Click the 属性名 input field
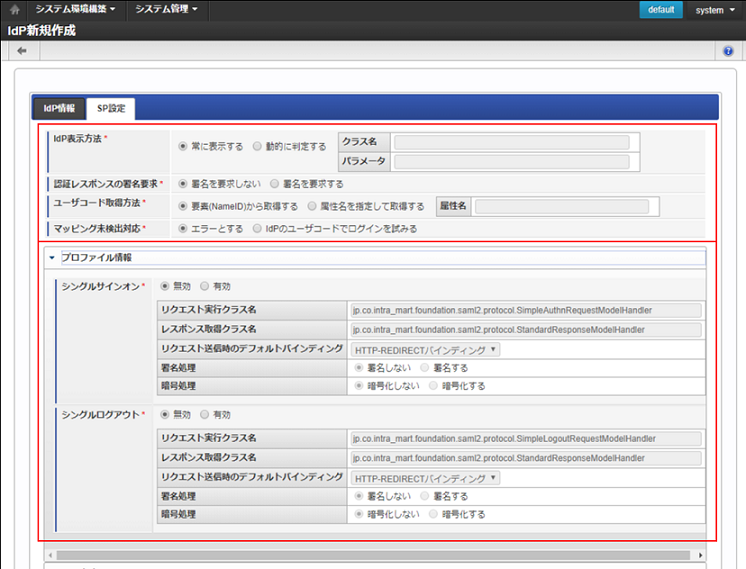This screenshot has height=569, width=746. [562, 206]
